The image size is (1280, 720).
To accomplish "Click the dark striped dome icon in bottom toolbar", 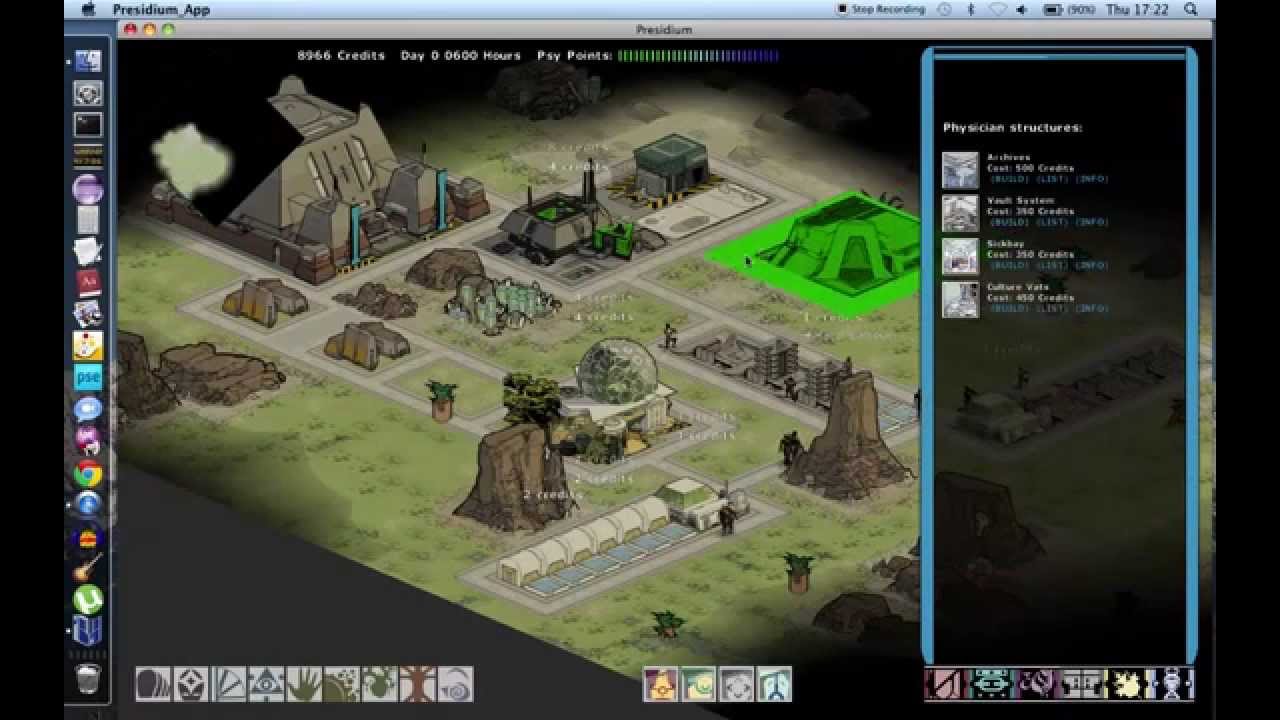I will point(153,684).
